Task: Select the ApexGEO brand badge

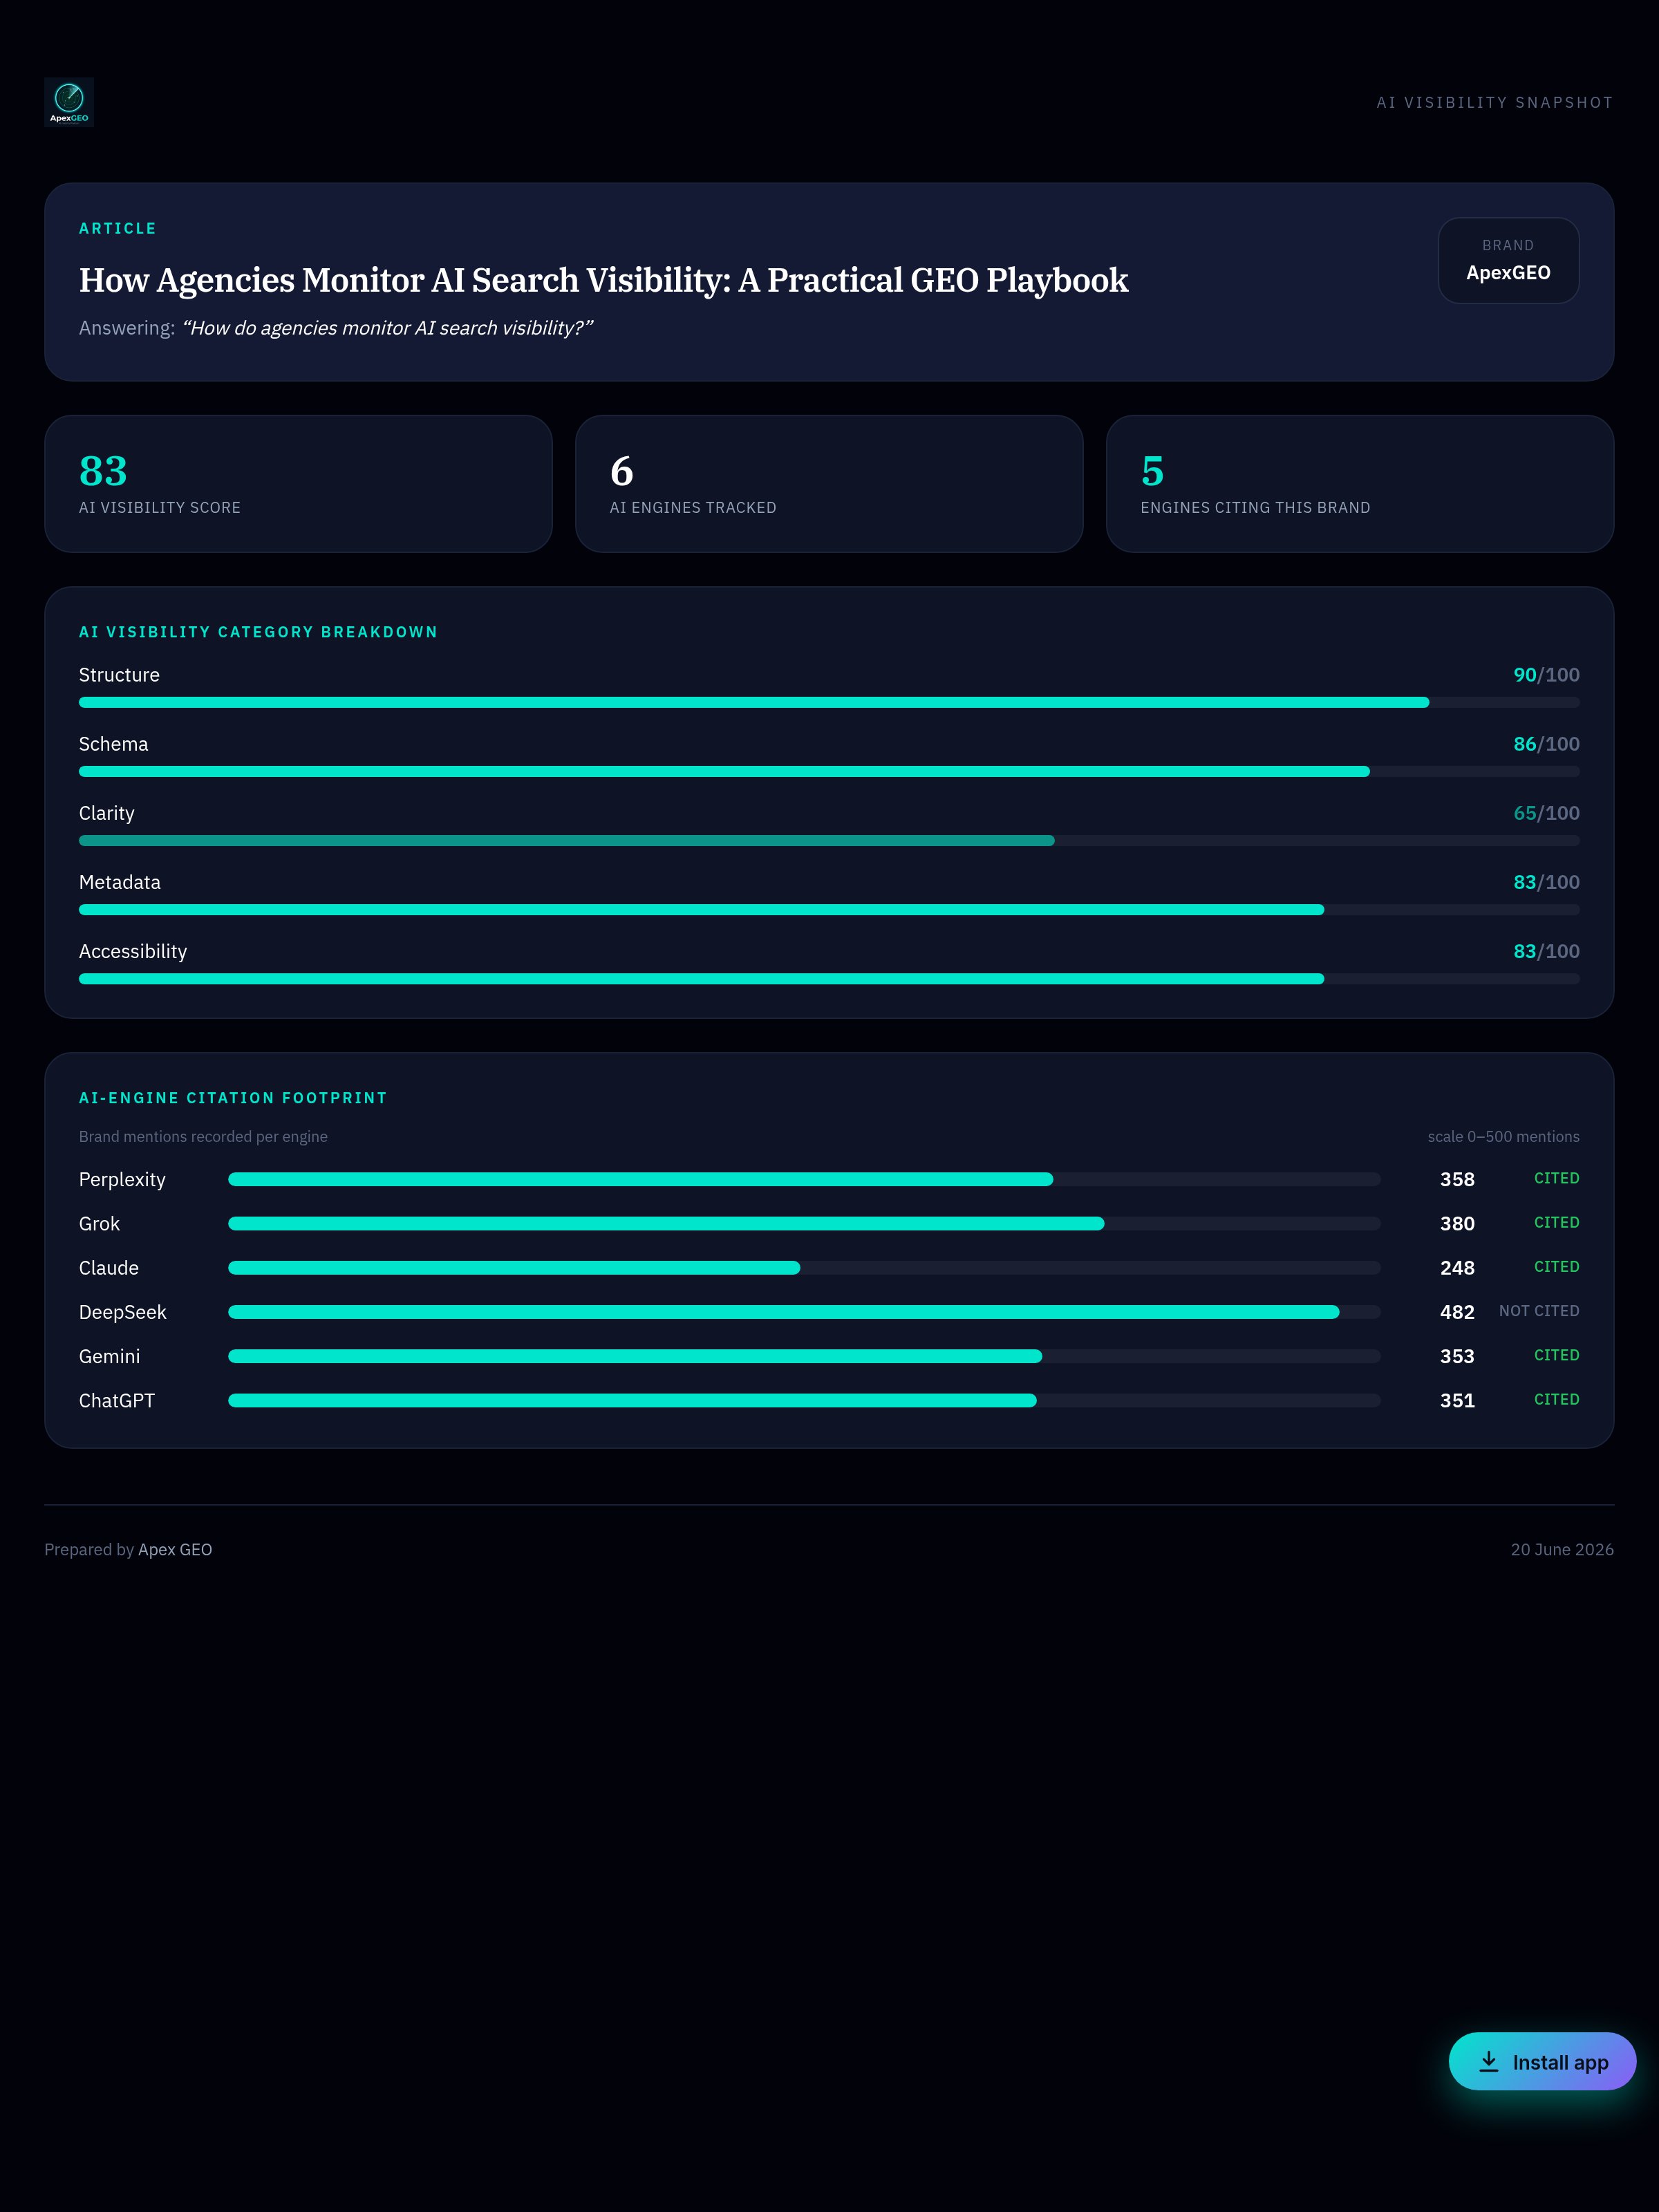Action: point(1508,260)
